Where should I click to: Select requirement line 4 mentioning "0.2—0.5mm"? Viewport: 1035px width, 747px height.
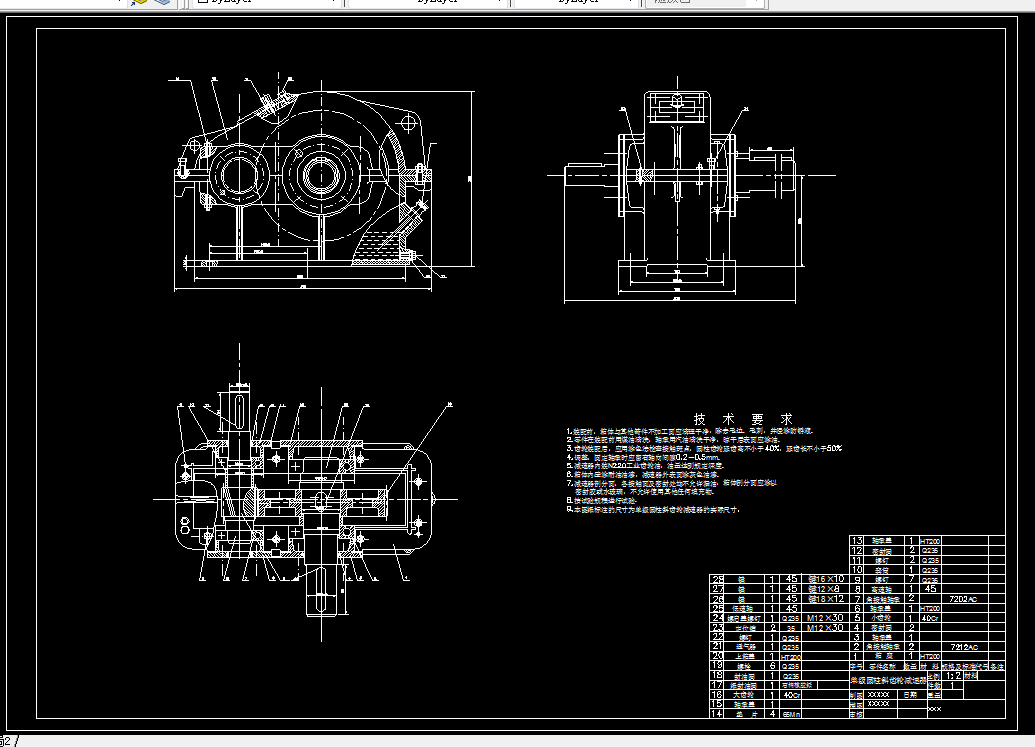coord(642,457)
